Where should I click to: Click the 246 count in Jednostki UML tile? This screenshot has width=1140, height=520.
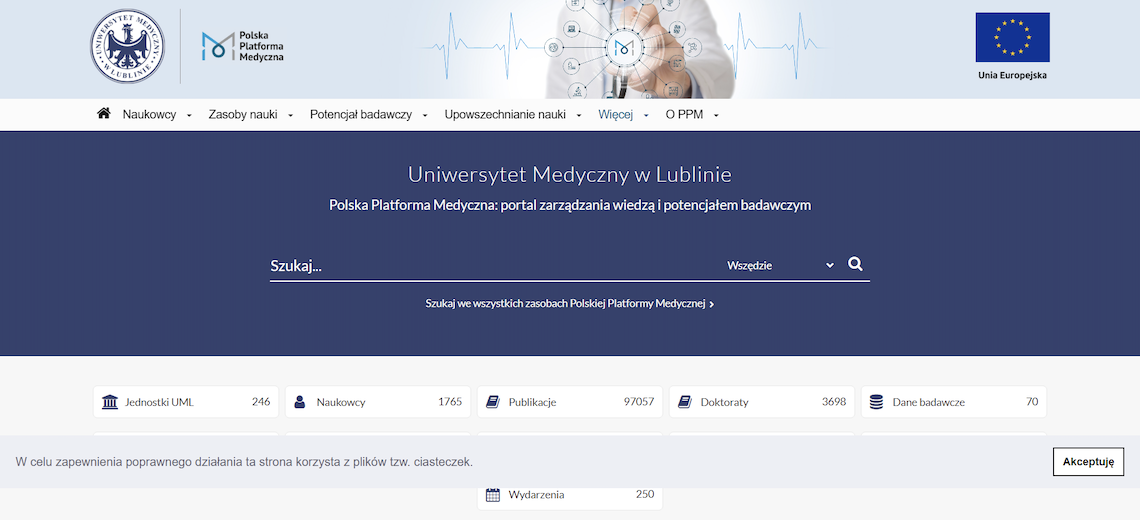261,401
